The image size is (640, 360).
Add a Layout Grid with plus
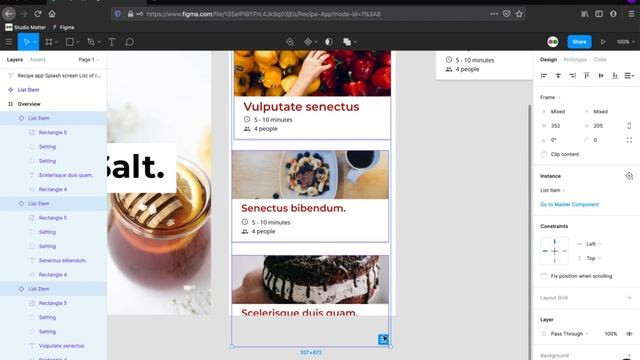629,298
